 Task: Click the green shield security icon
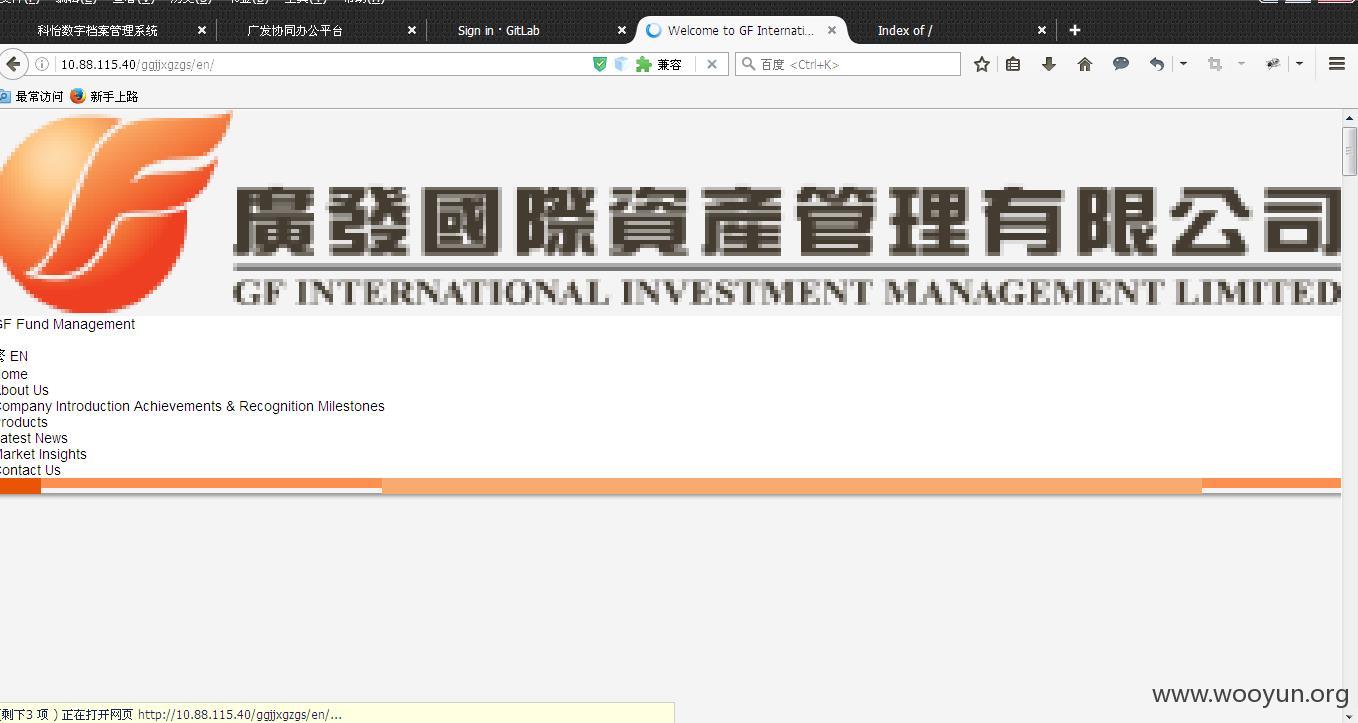(x=600, y=64)
